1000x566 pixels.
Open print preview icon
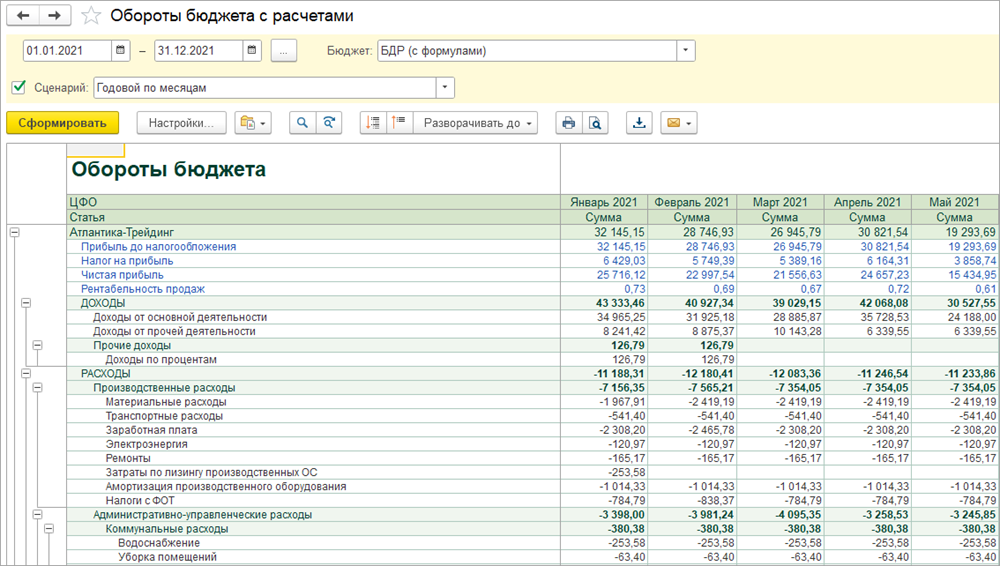pyautogui.click(x=595, y=123)
